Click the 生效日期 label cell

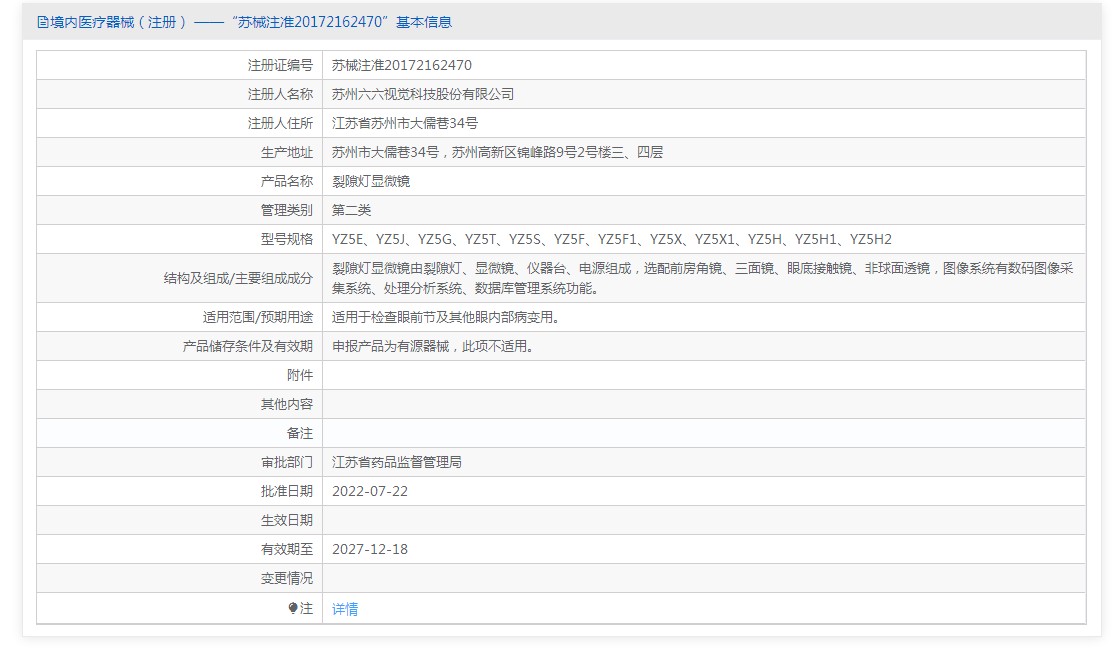click(x=180, y=521)
